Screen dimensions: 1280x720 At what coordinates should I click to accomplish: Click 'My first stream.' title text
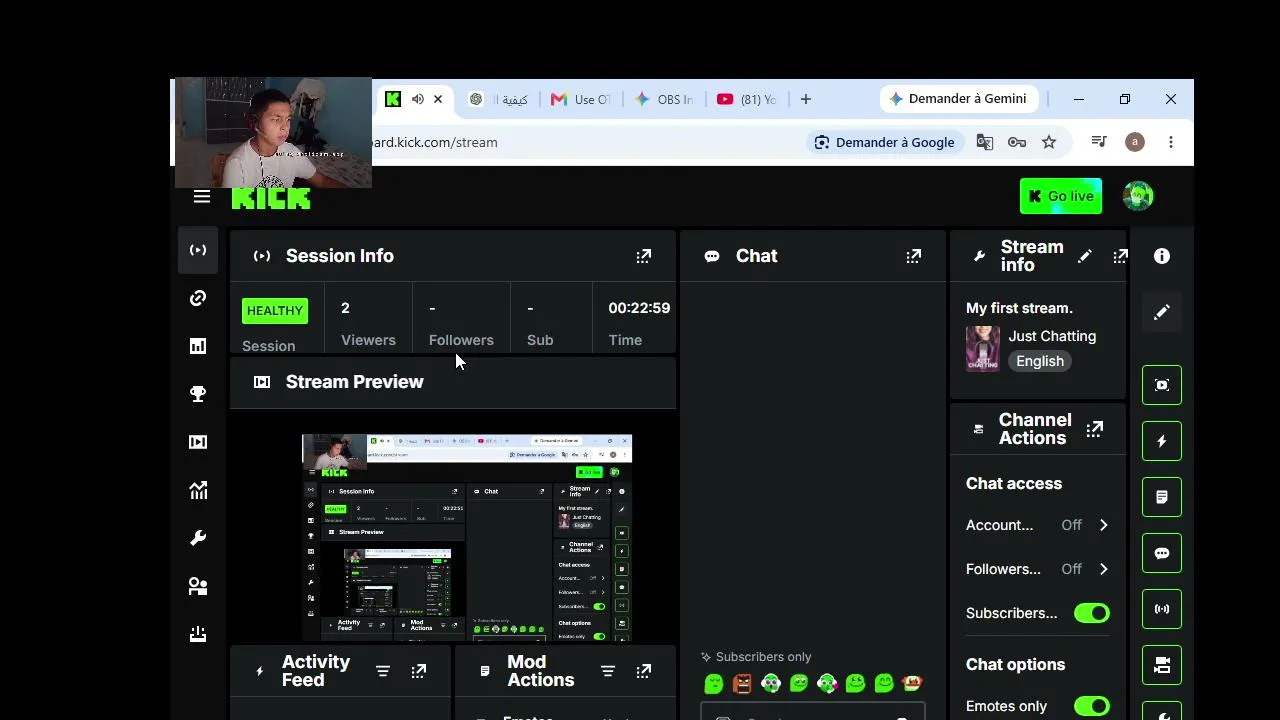[1019, 308]
